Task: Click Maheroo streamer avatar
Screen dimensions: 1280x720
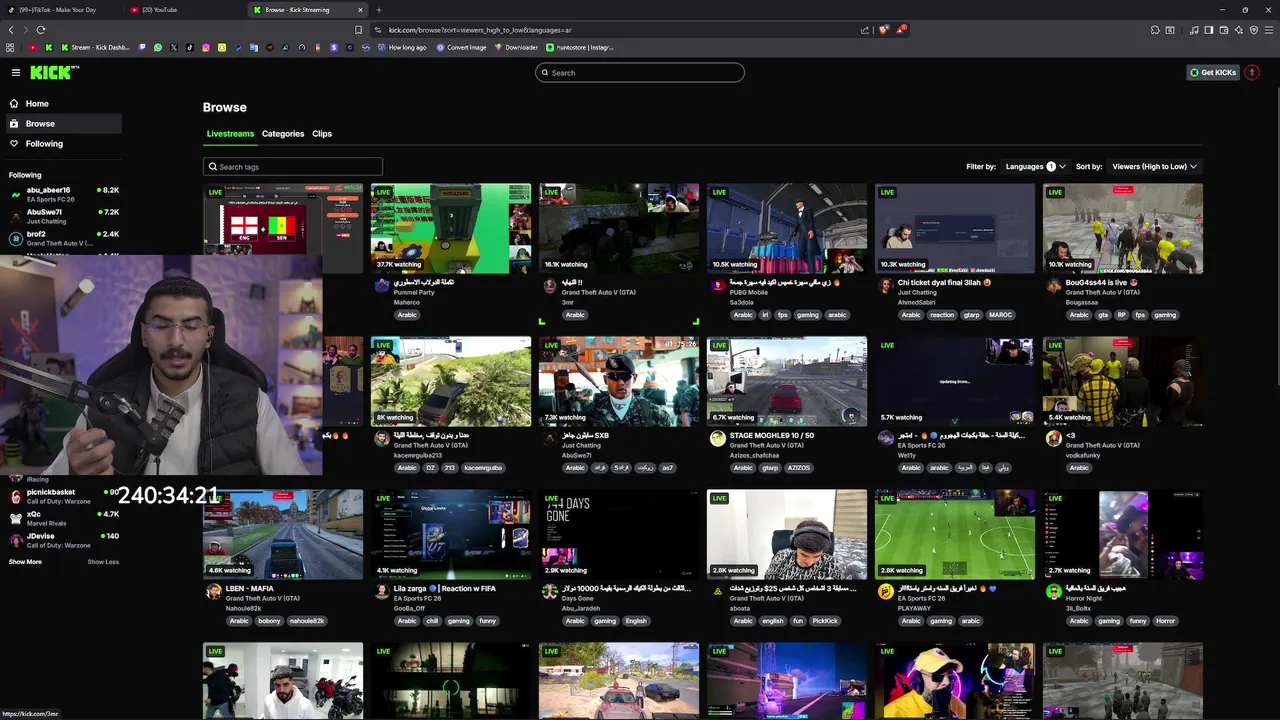Action: pyautogui.click(x=381, y=286)
